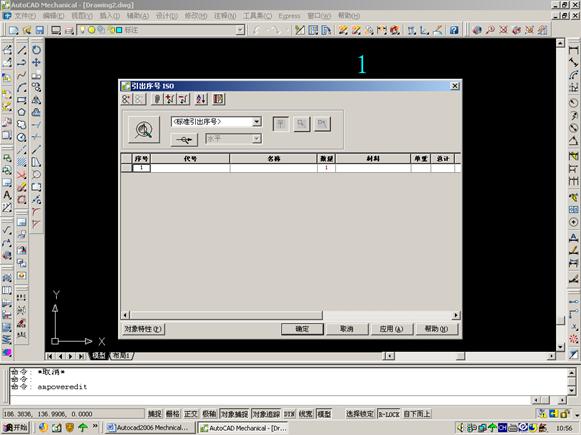The width and height of the screenshot is (581, 435).
Task: Click the Save floppy disk icon
Action: [40, 30]
